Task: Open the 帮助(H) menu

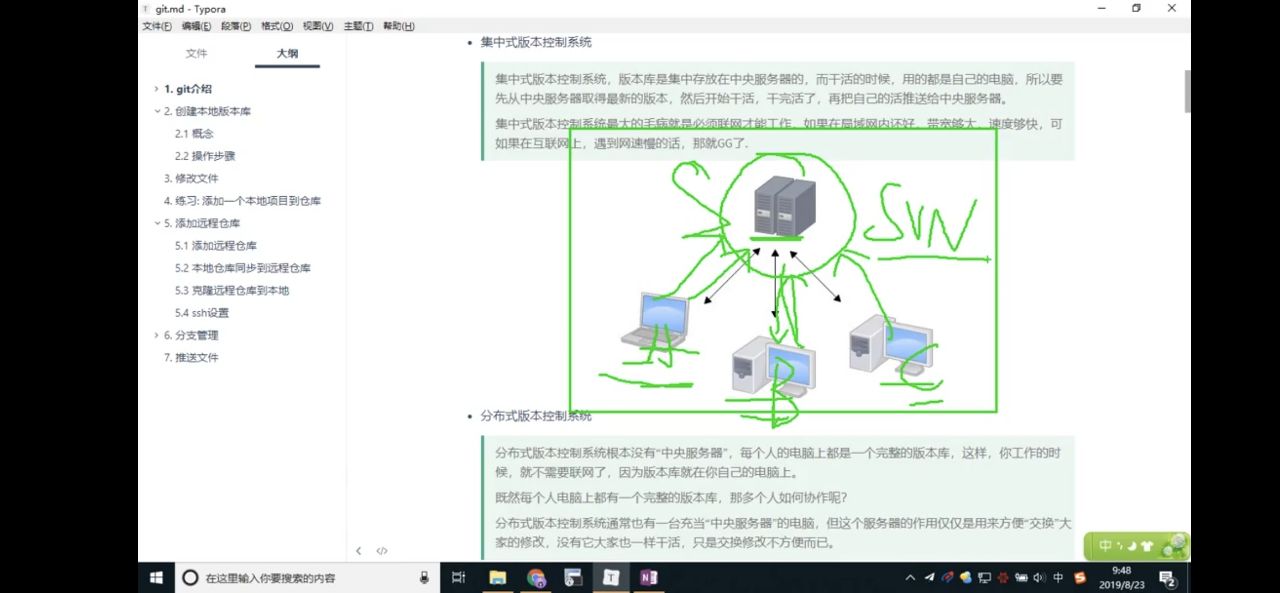Action: pyautogui.click(x=399, y=26)
